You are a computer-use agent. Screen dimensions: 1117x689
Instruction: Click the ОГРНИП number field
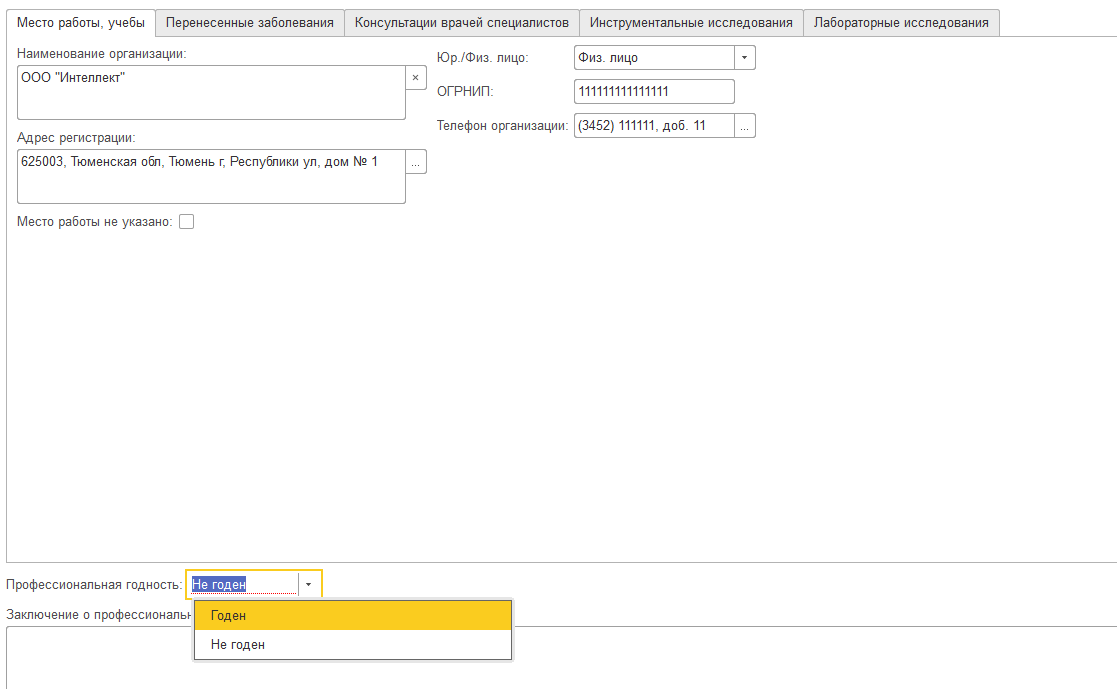pyautogui.click(x=654, y=92)
